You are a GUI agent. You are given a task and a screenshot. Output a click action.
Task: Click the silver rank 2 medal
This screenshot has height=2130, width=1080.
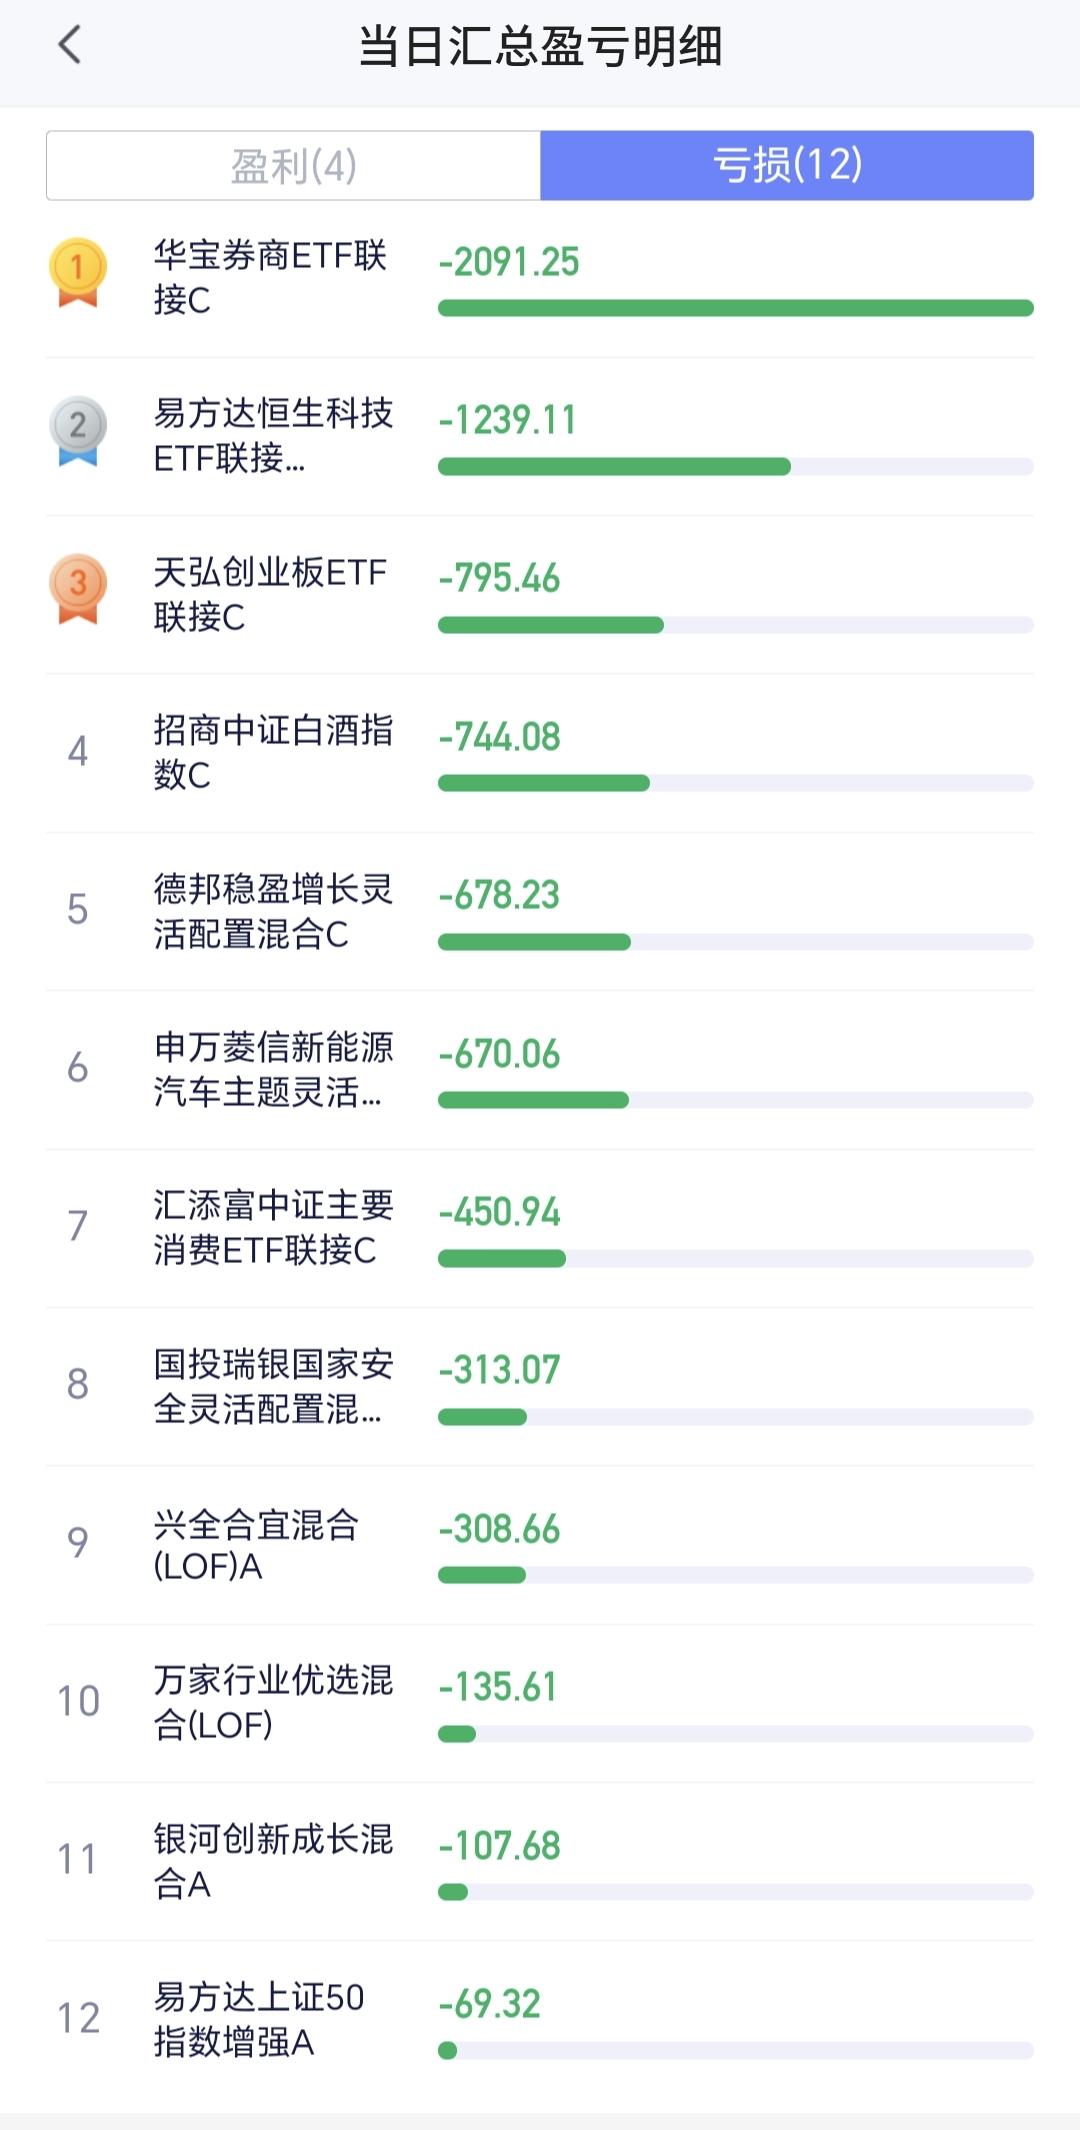(78, 431)
